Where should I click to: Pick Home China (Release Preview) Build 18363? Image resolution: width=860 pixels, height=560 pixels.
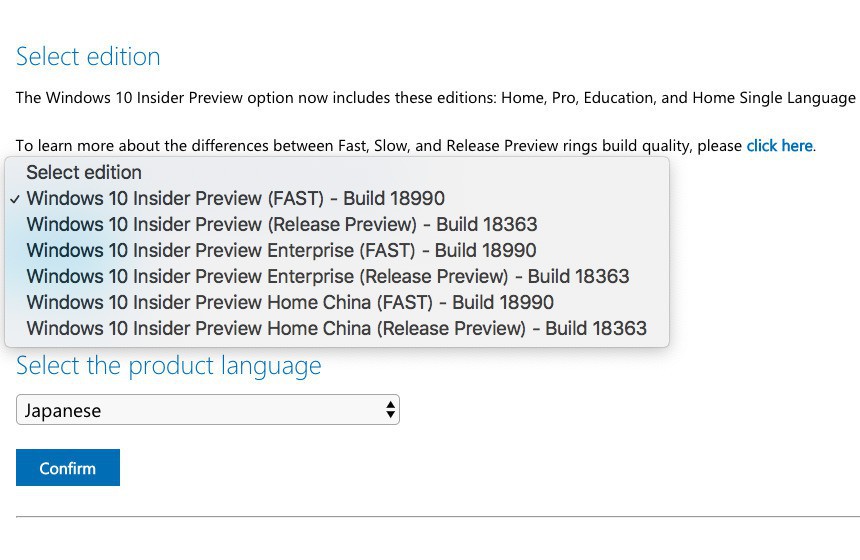[336, 328]
